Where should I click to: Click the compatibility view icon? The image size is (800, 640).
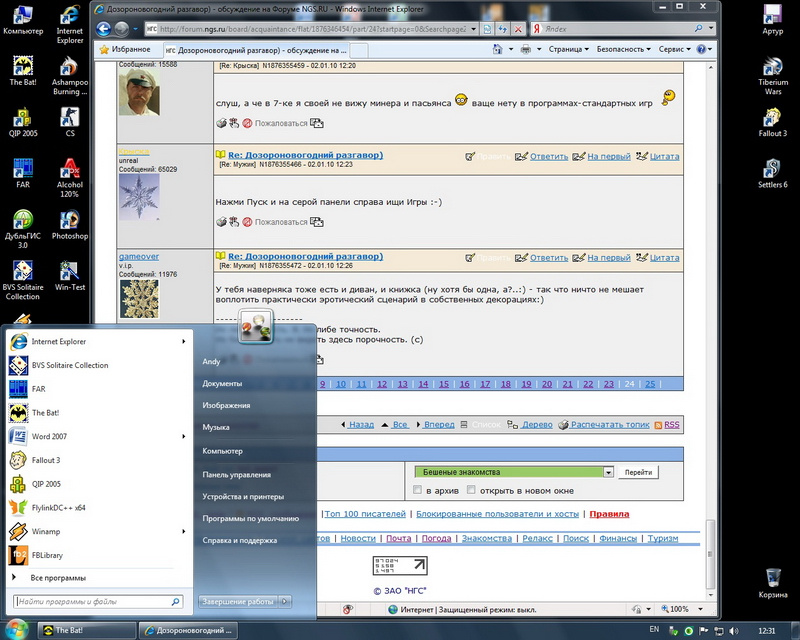487,29
